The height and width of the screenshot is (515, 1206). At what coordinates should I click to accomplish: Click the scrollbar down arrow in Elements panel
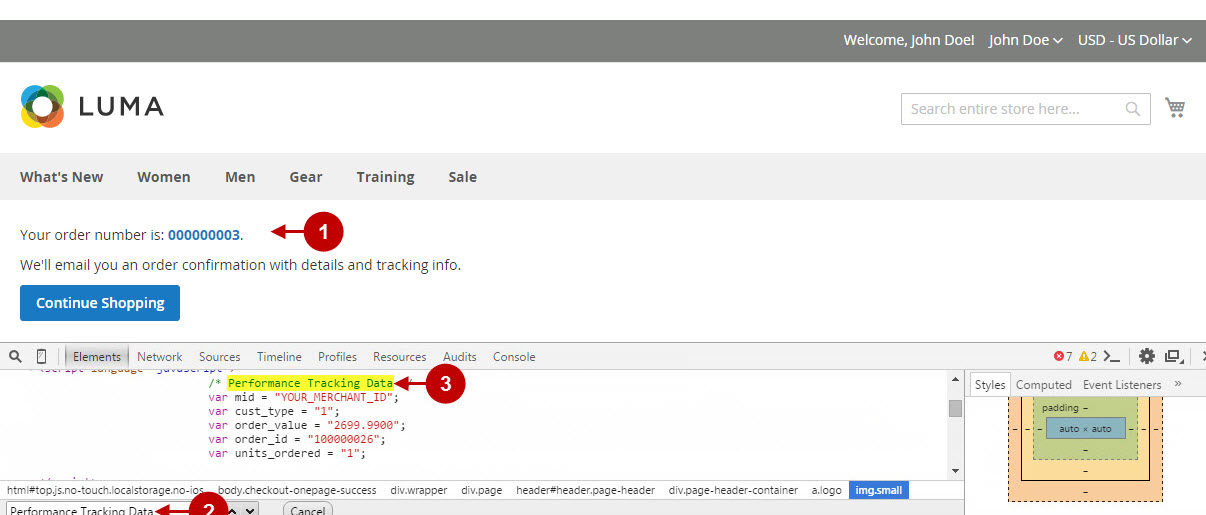pyautogui.click(x=955, y=470)
